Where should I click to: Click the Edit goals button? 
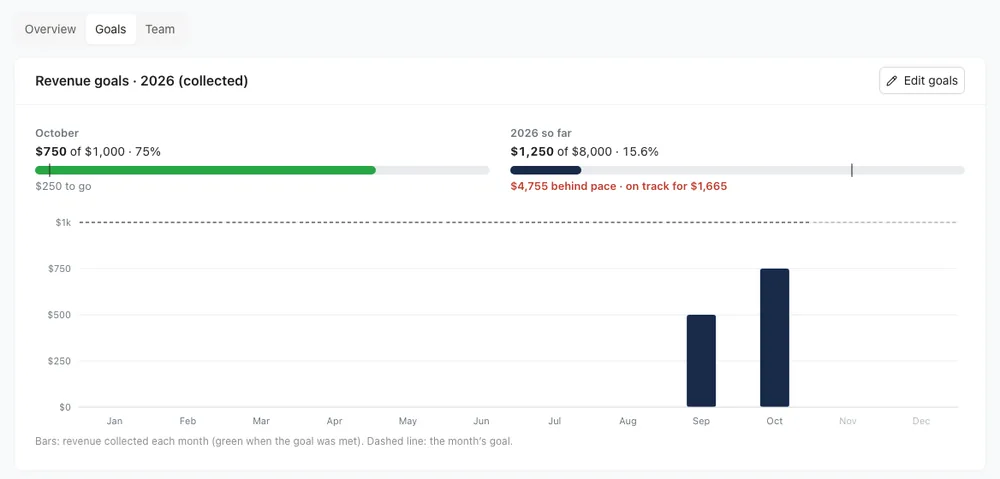point(922,81)
